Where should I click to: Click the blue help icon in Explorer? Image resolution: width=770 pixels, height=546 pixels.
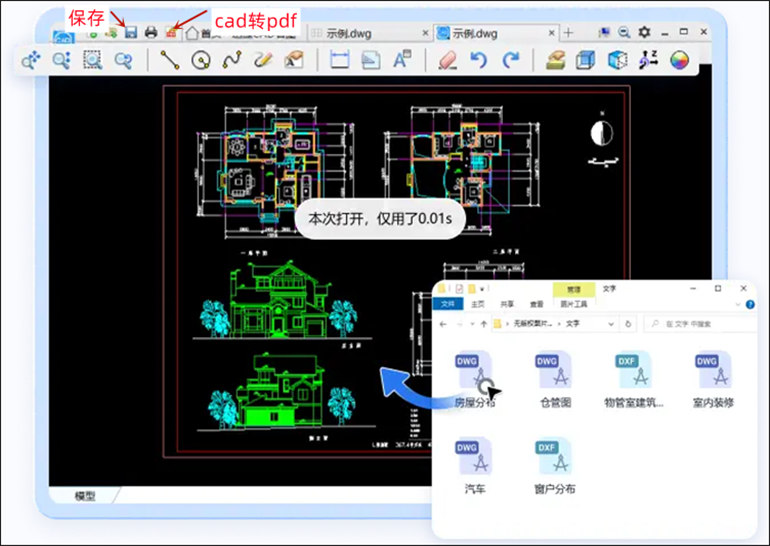coord(750,304)
